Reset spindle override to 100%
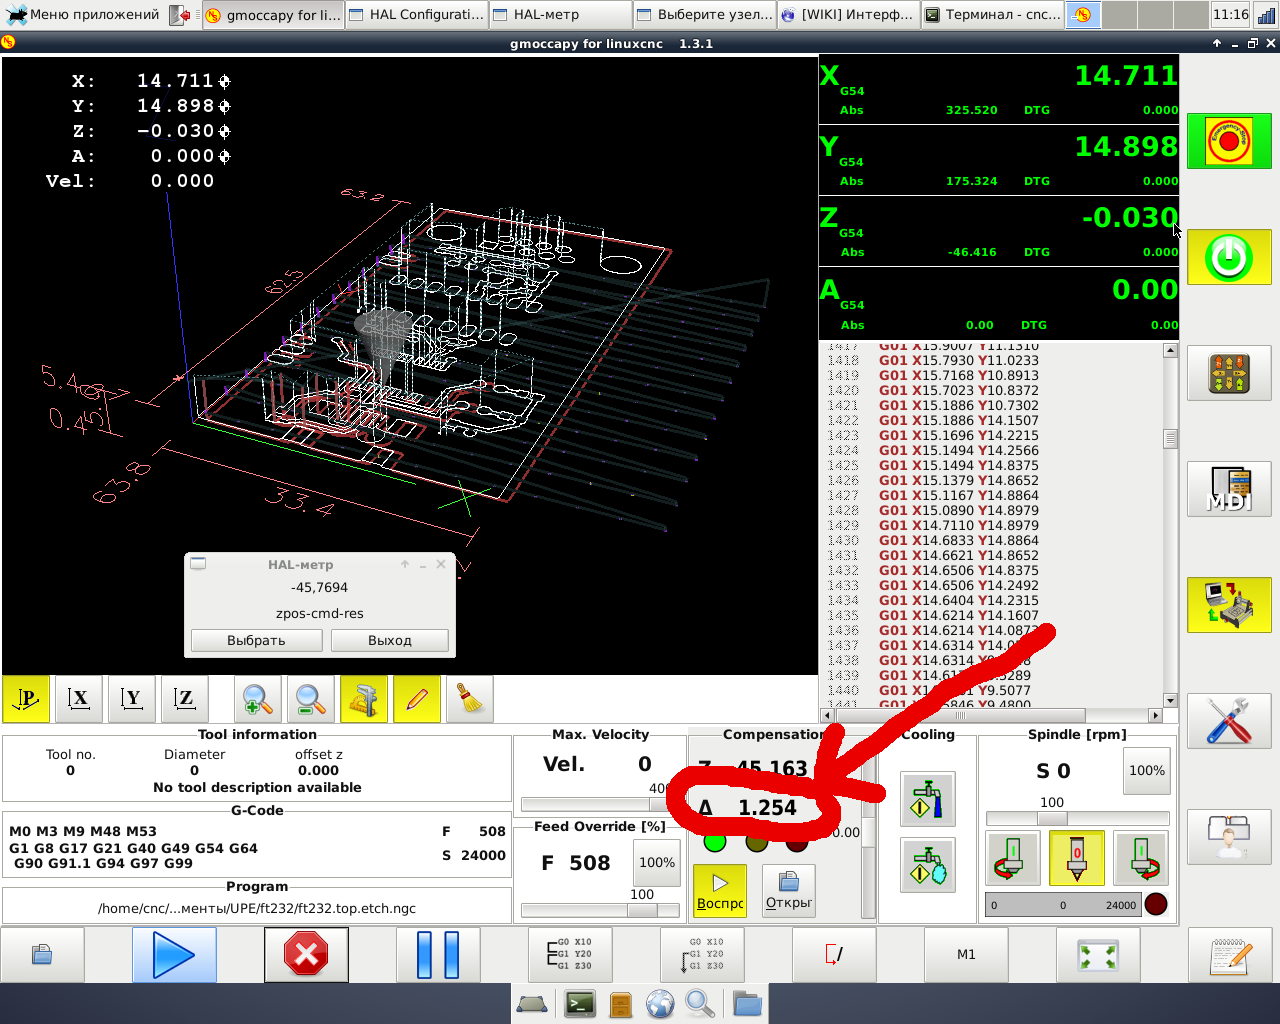 [1147, 771]
